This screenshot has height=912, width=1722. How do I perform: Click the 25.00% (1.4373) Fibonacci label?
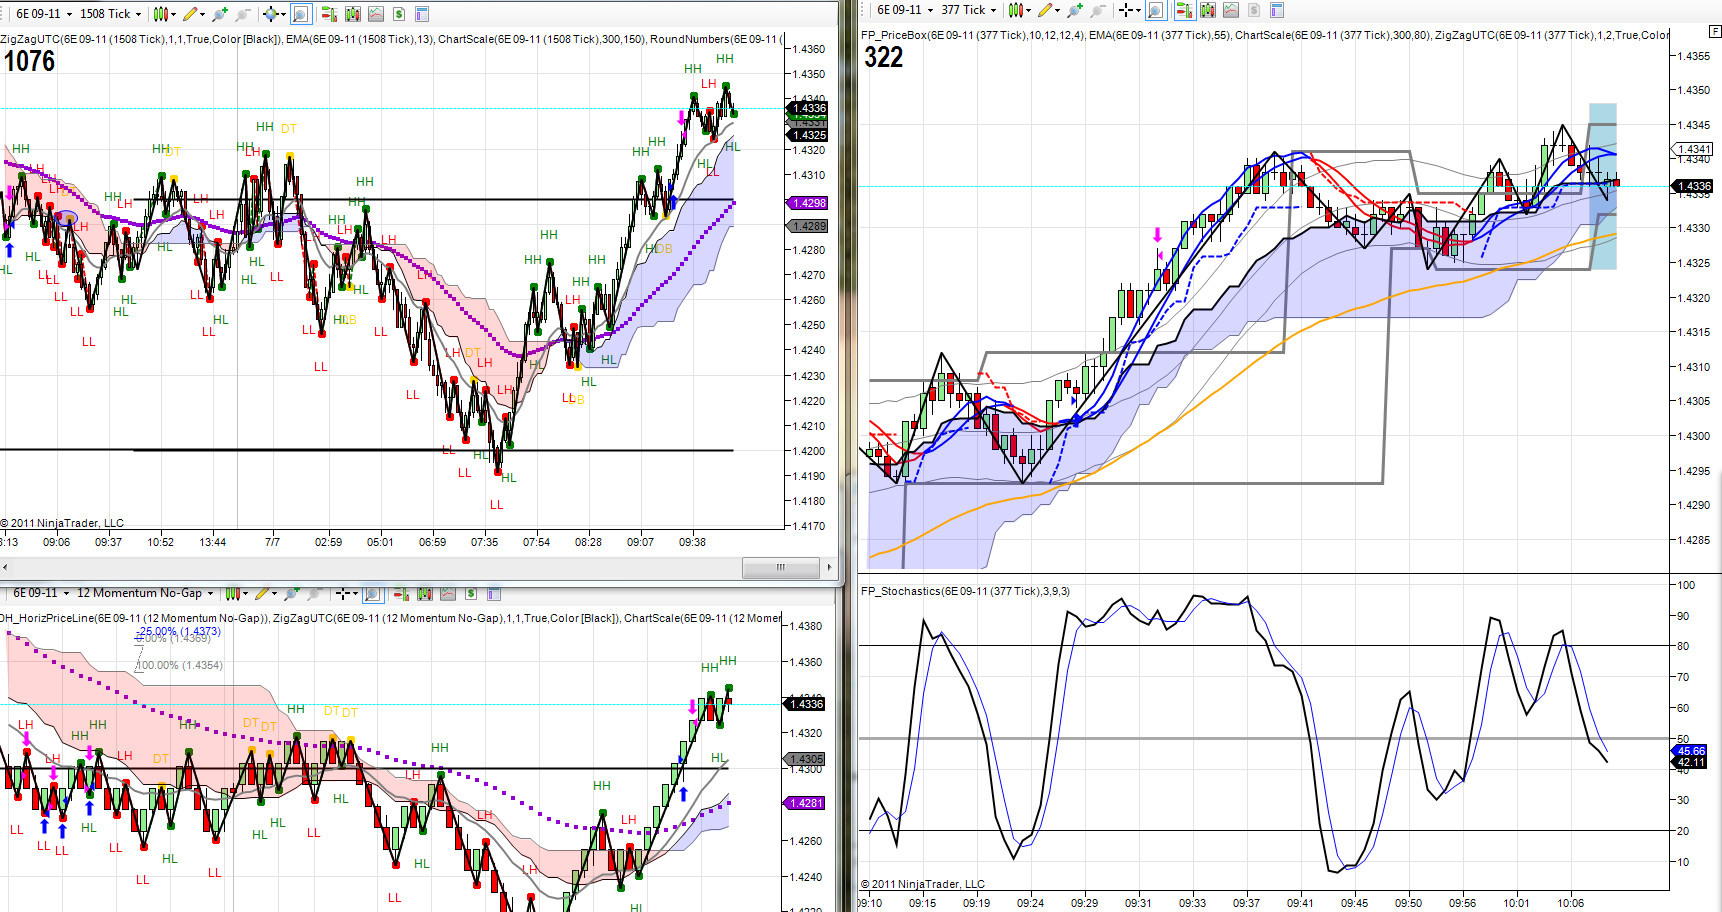coord(180,631)
